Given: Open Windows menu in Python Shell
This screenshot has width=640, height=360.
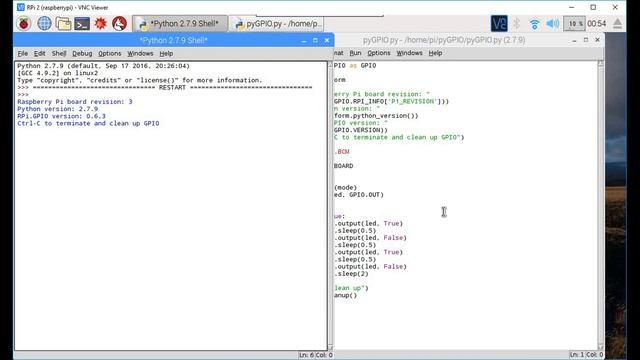Looking at the screenshot, I should (140, 53).
